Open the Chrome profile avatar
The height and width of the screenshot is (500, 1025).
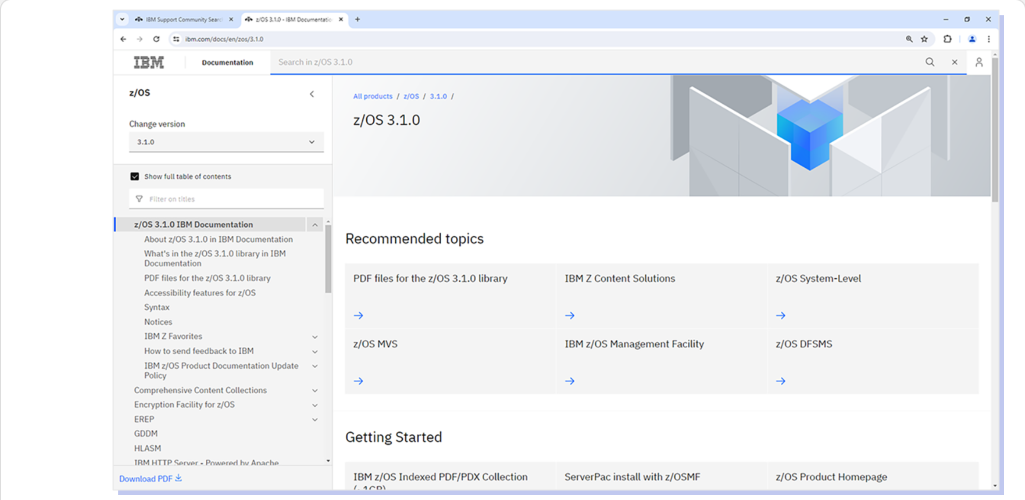coord(972,39)
